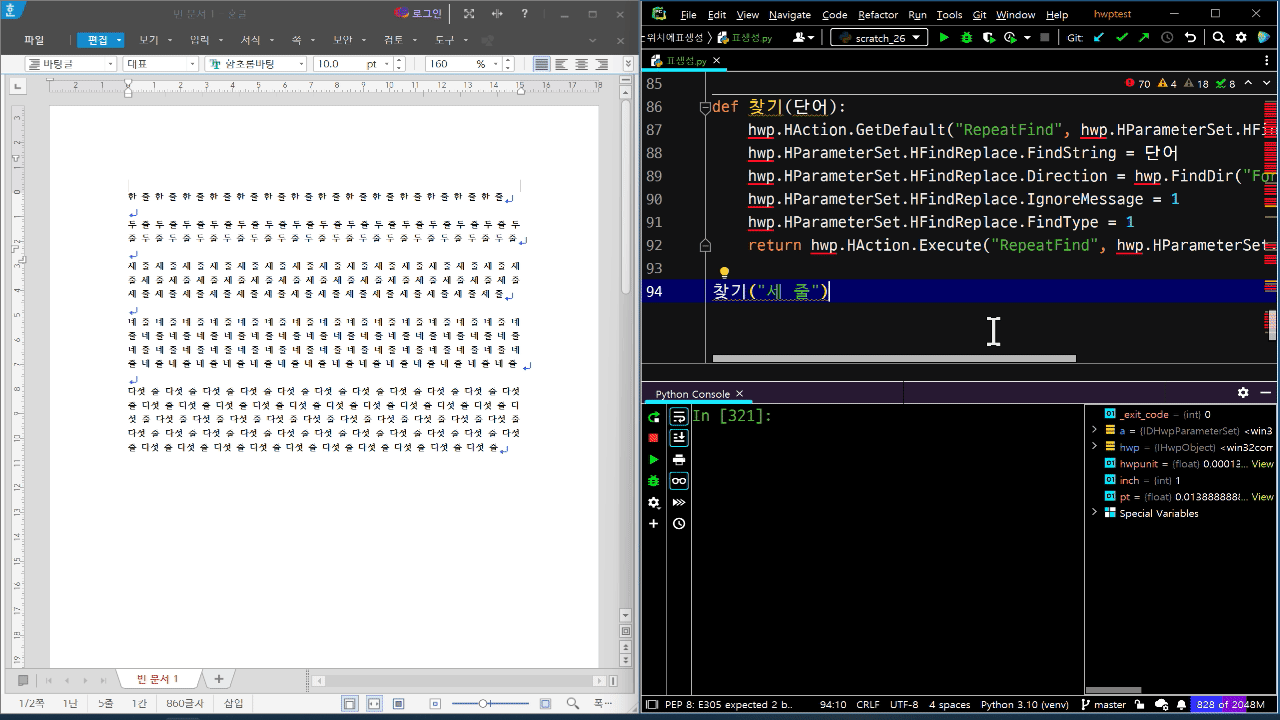Open Python Console panel options gear

coord(1243,393)
